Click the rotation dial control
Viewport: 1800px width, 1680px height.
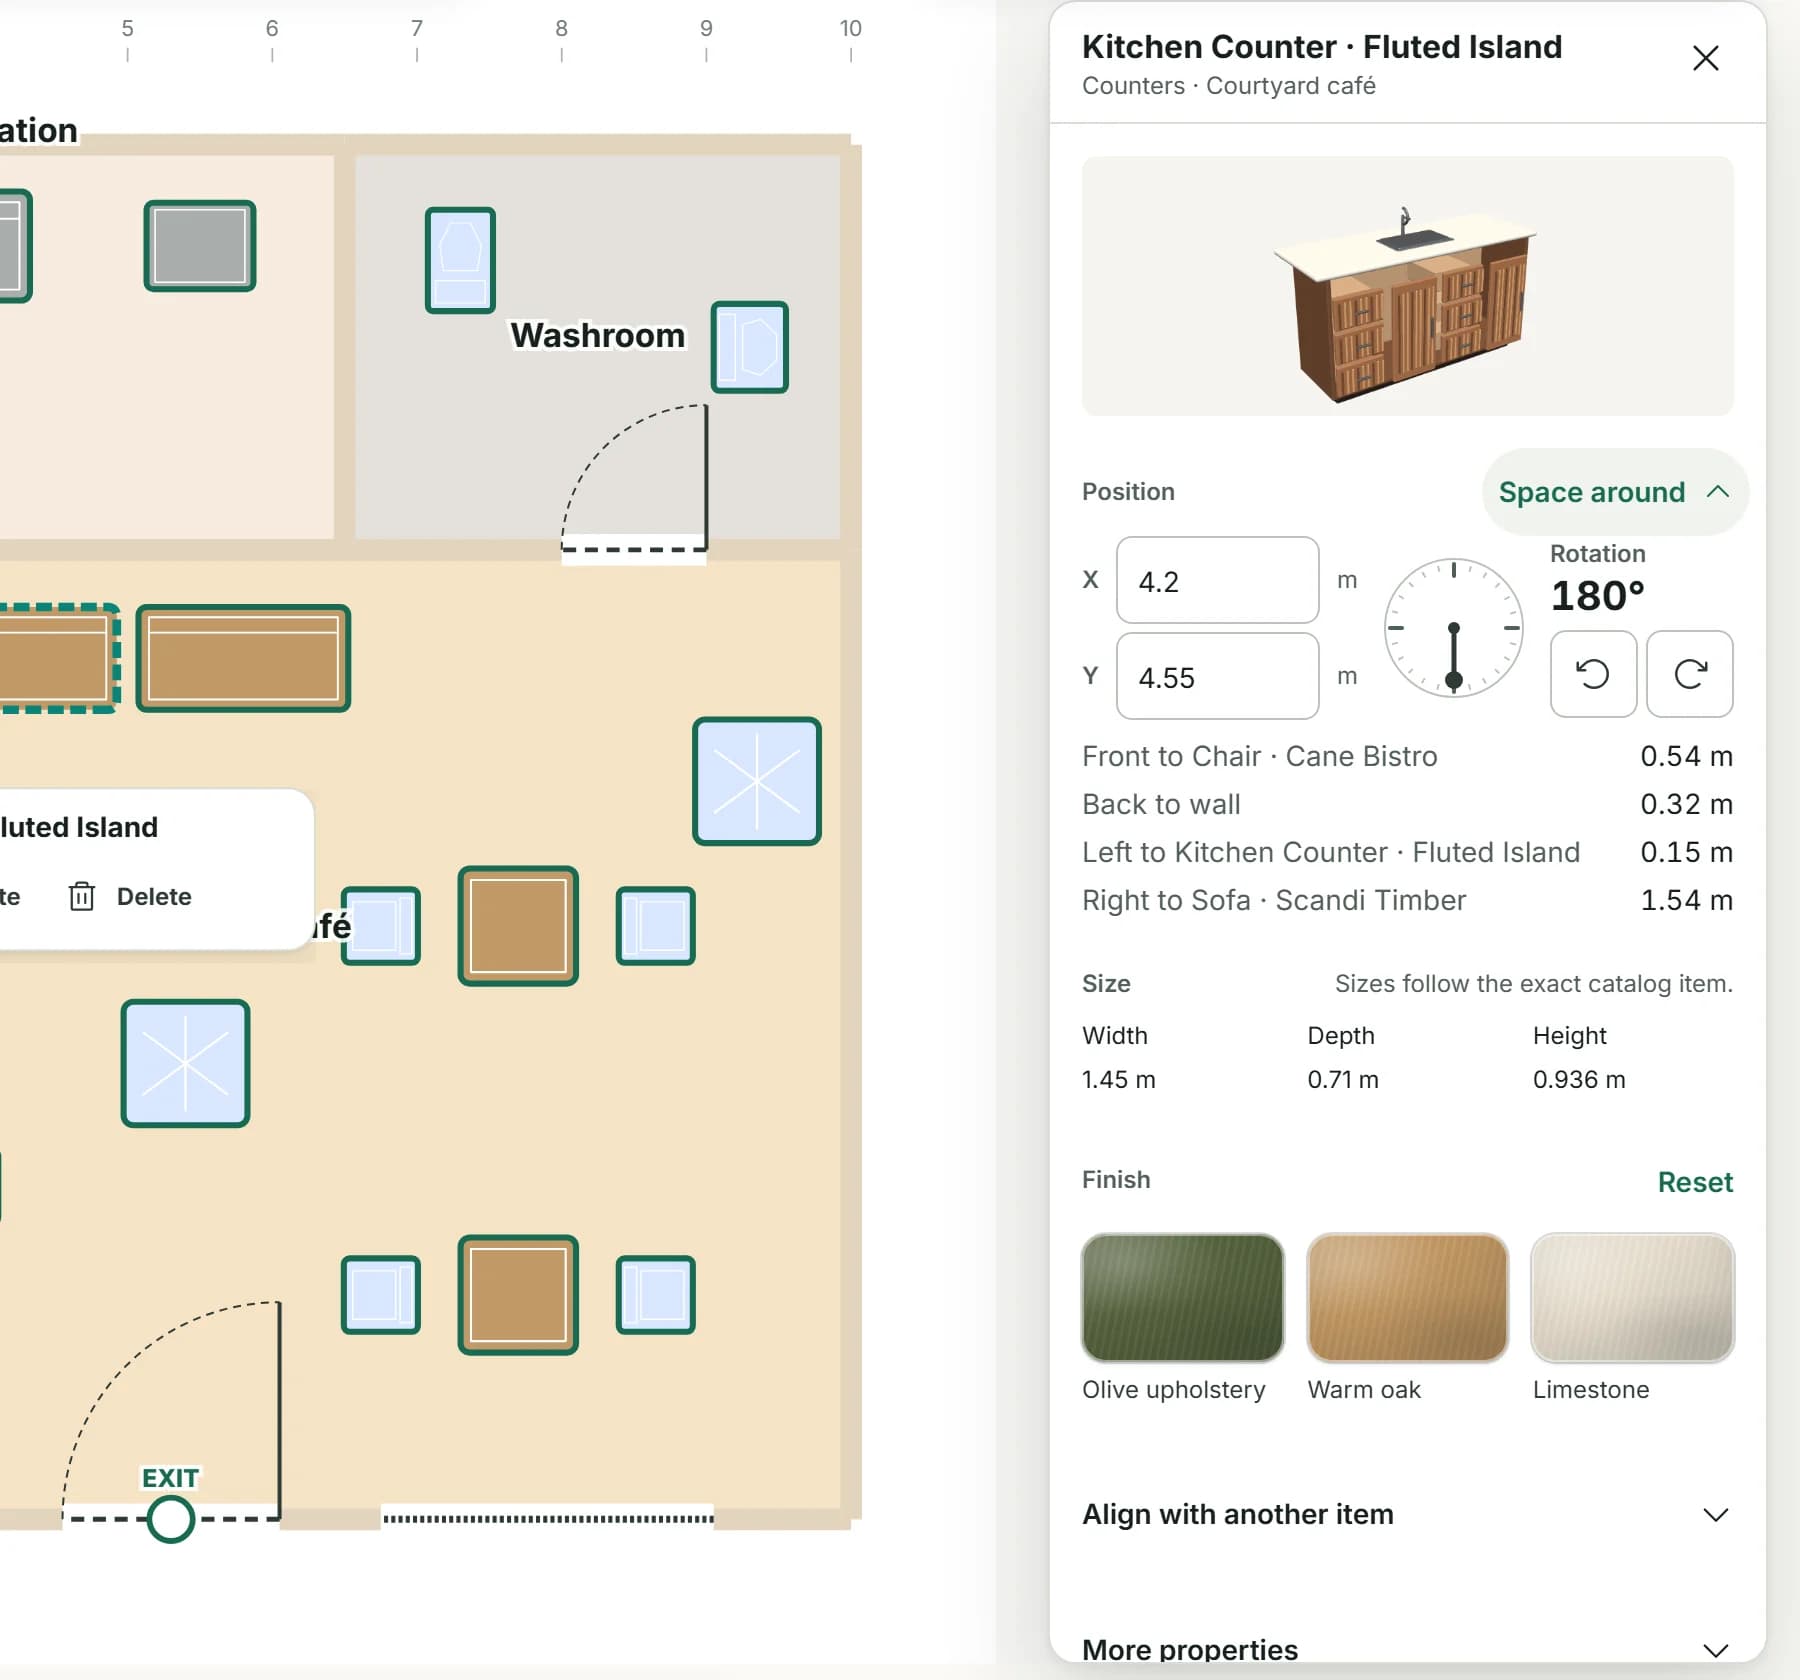click(1454, 628)
